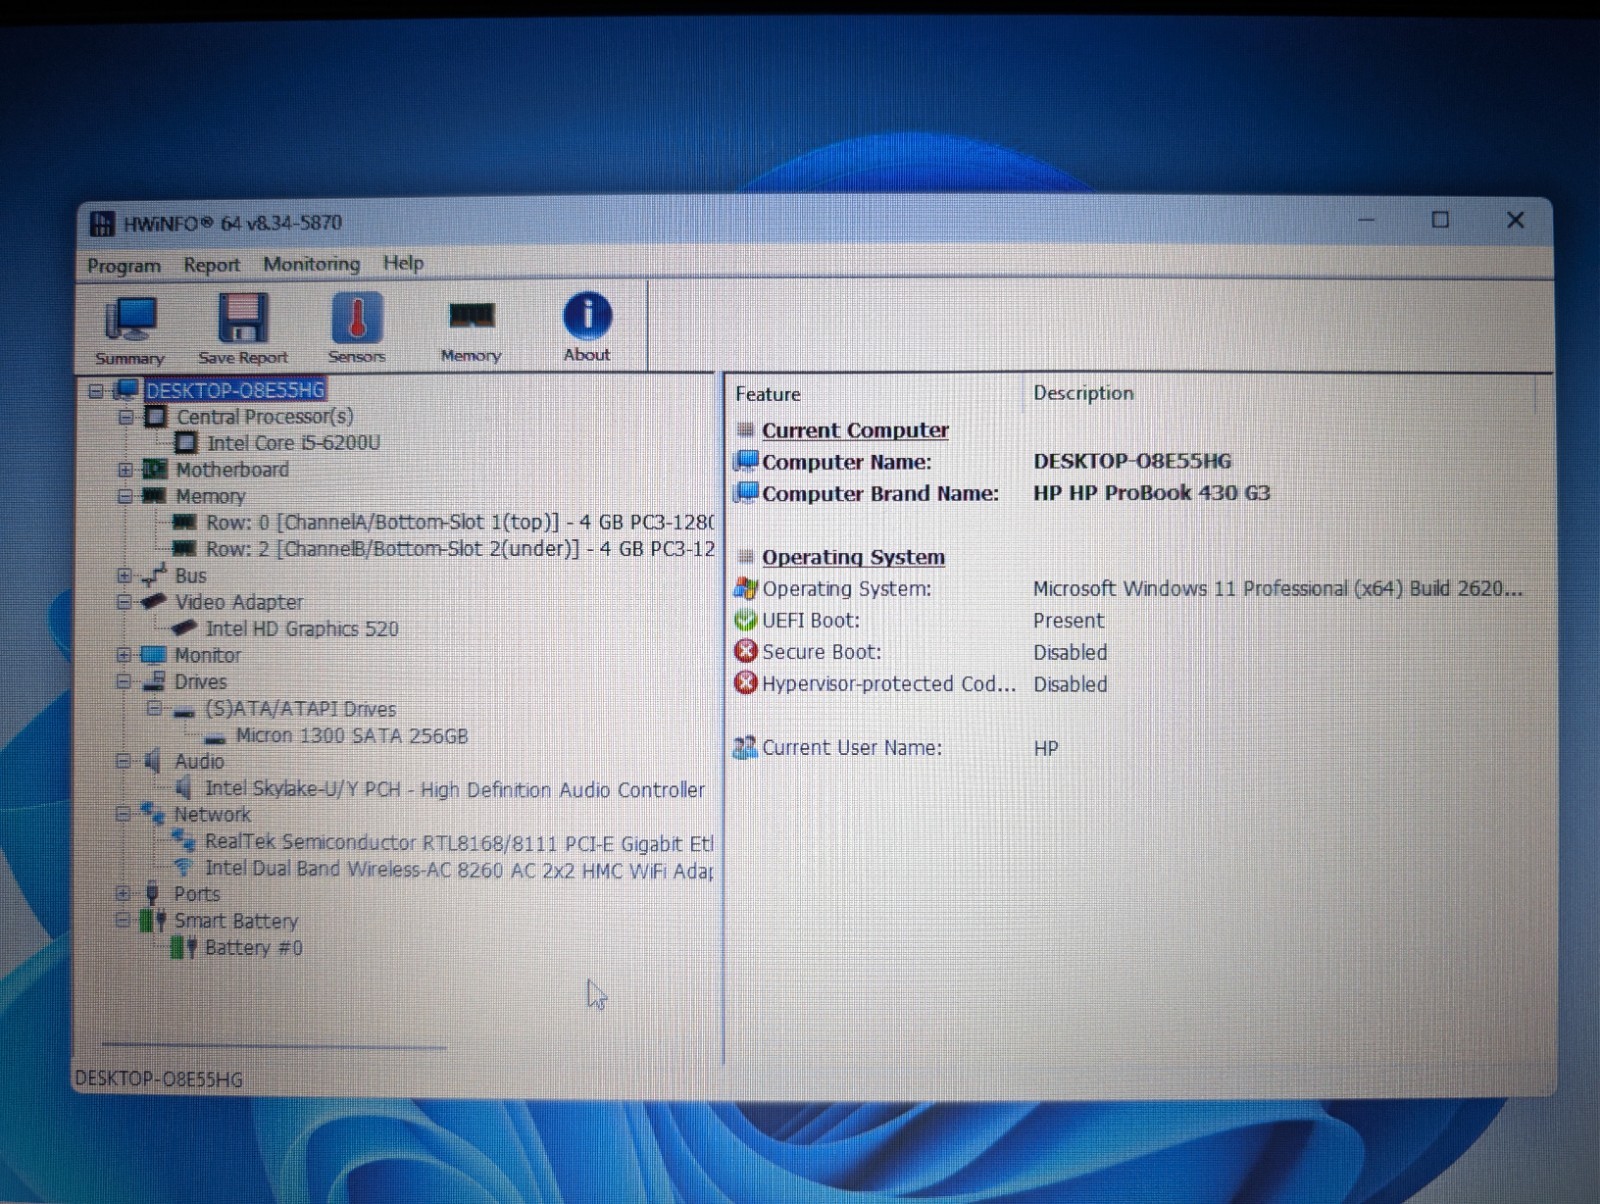Open the Program menu
This screenshot has height=1204, width=1600.
coord(124,265)
